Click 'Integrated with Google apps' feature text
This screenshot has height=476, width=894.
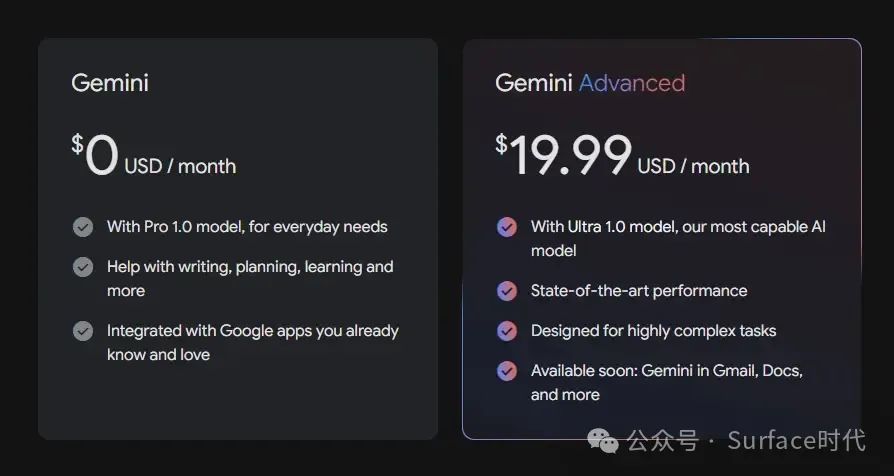(x=252, y=331)
